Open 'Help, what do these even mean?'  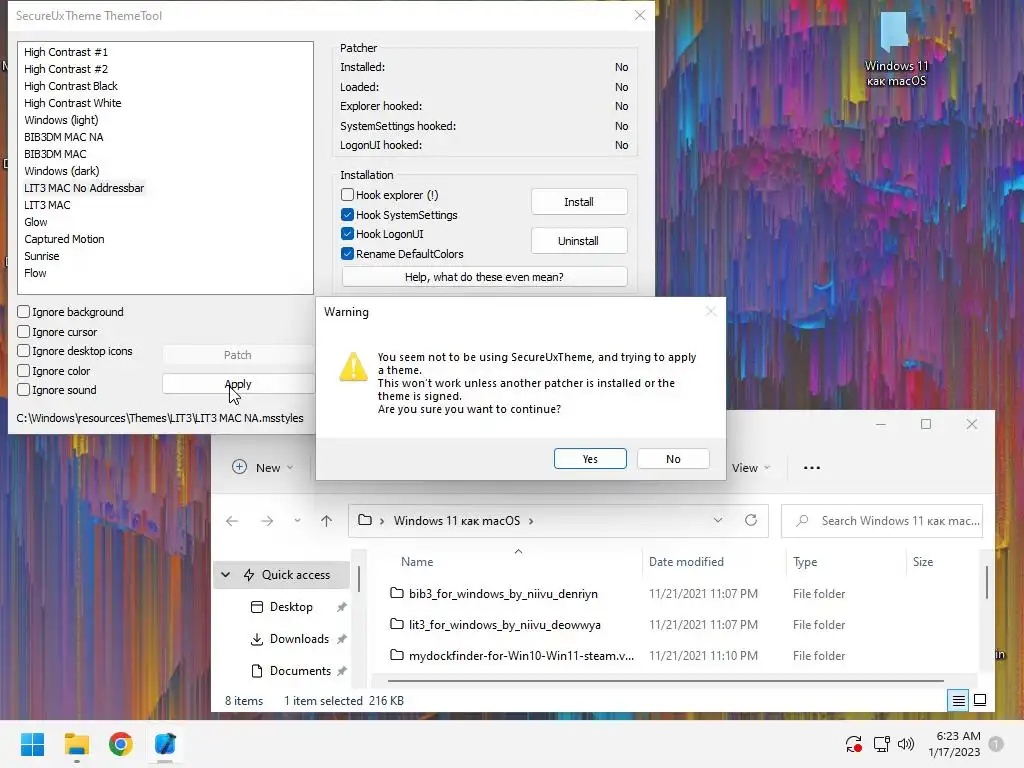coord(484,277)
